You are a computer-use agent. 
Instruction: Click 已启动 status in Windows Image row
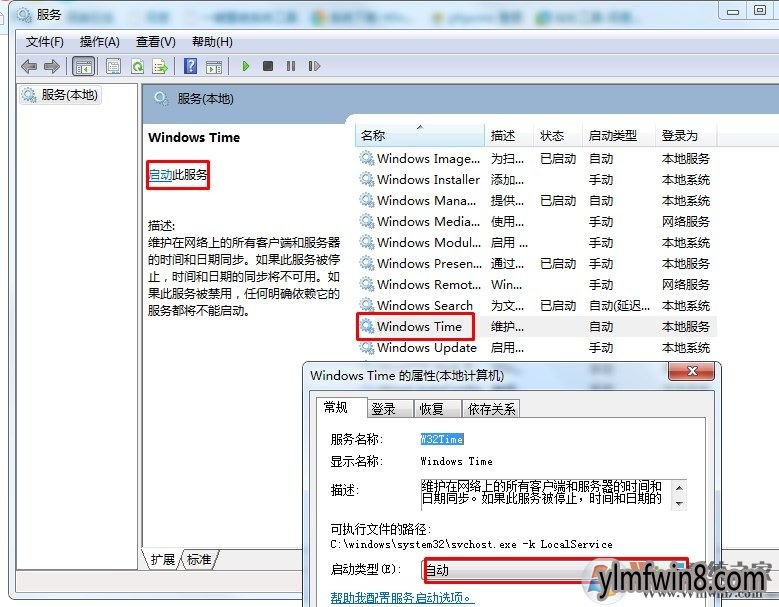click(x=558, y=159)
